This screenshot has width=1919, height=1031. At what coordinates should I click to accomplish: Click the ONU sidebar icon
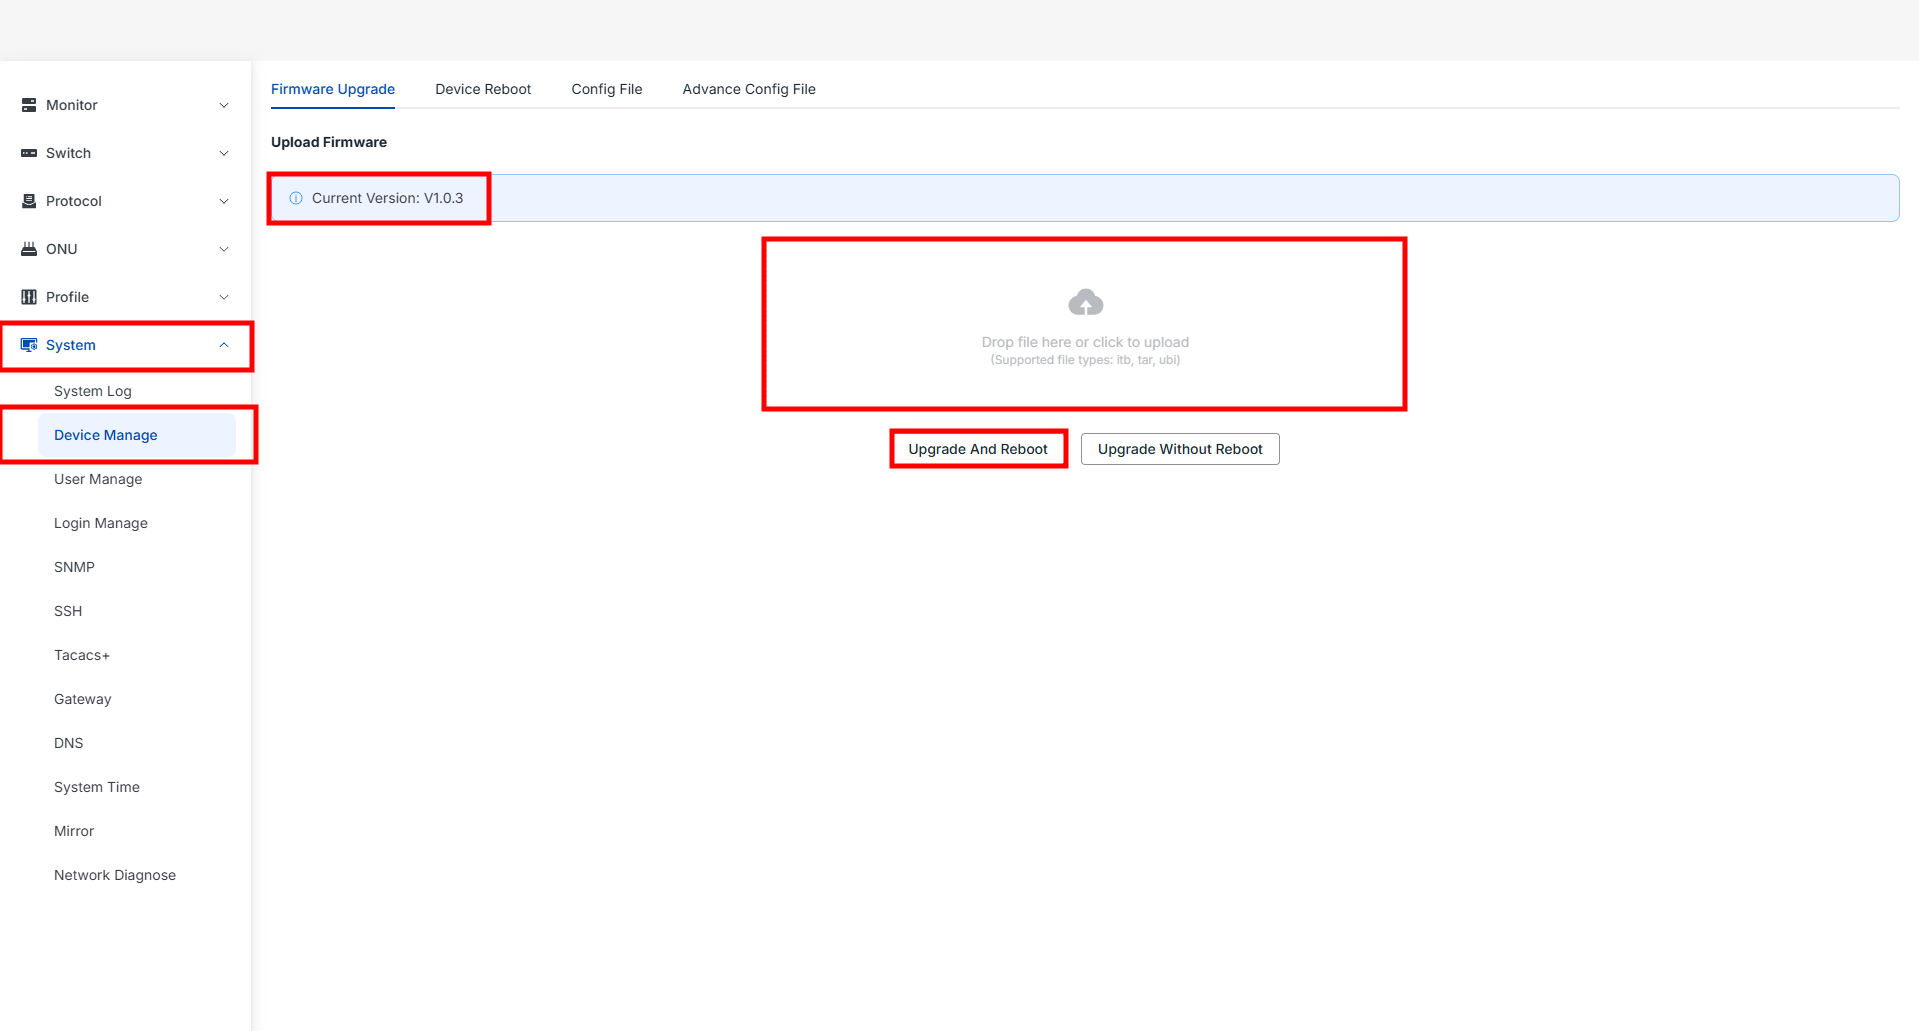[x=29, y=249]
